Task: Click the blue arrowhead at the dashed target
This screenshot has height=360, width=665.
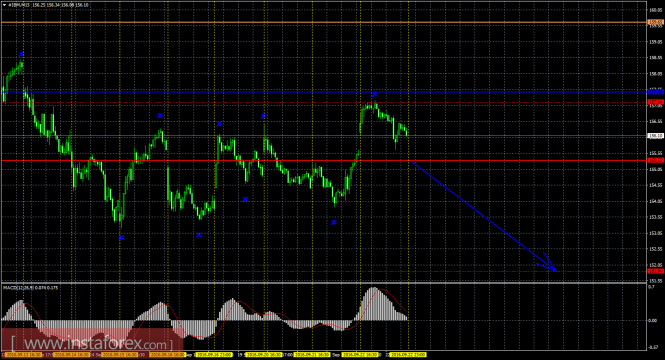Action: [550, 266]
